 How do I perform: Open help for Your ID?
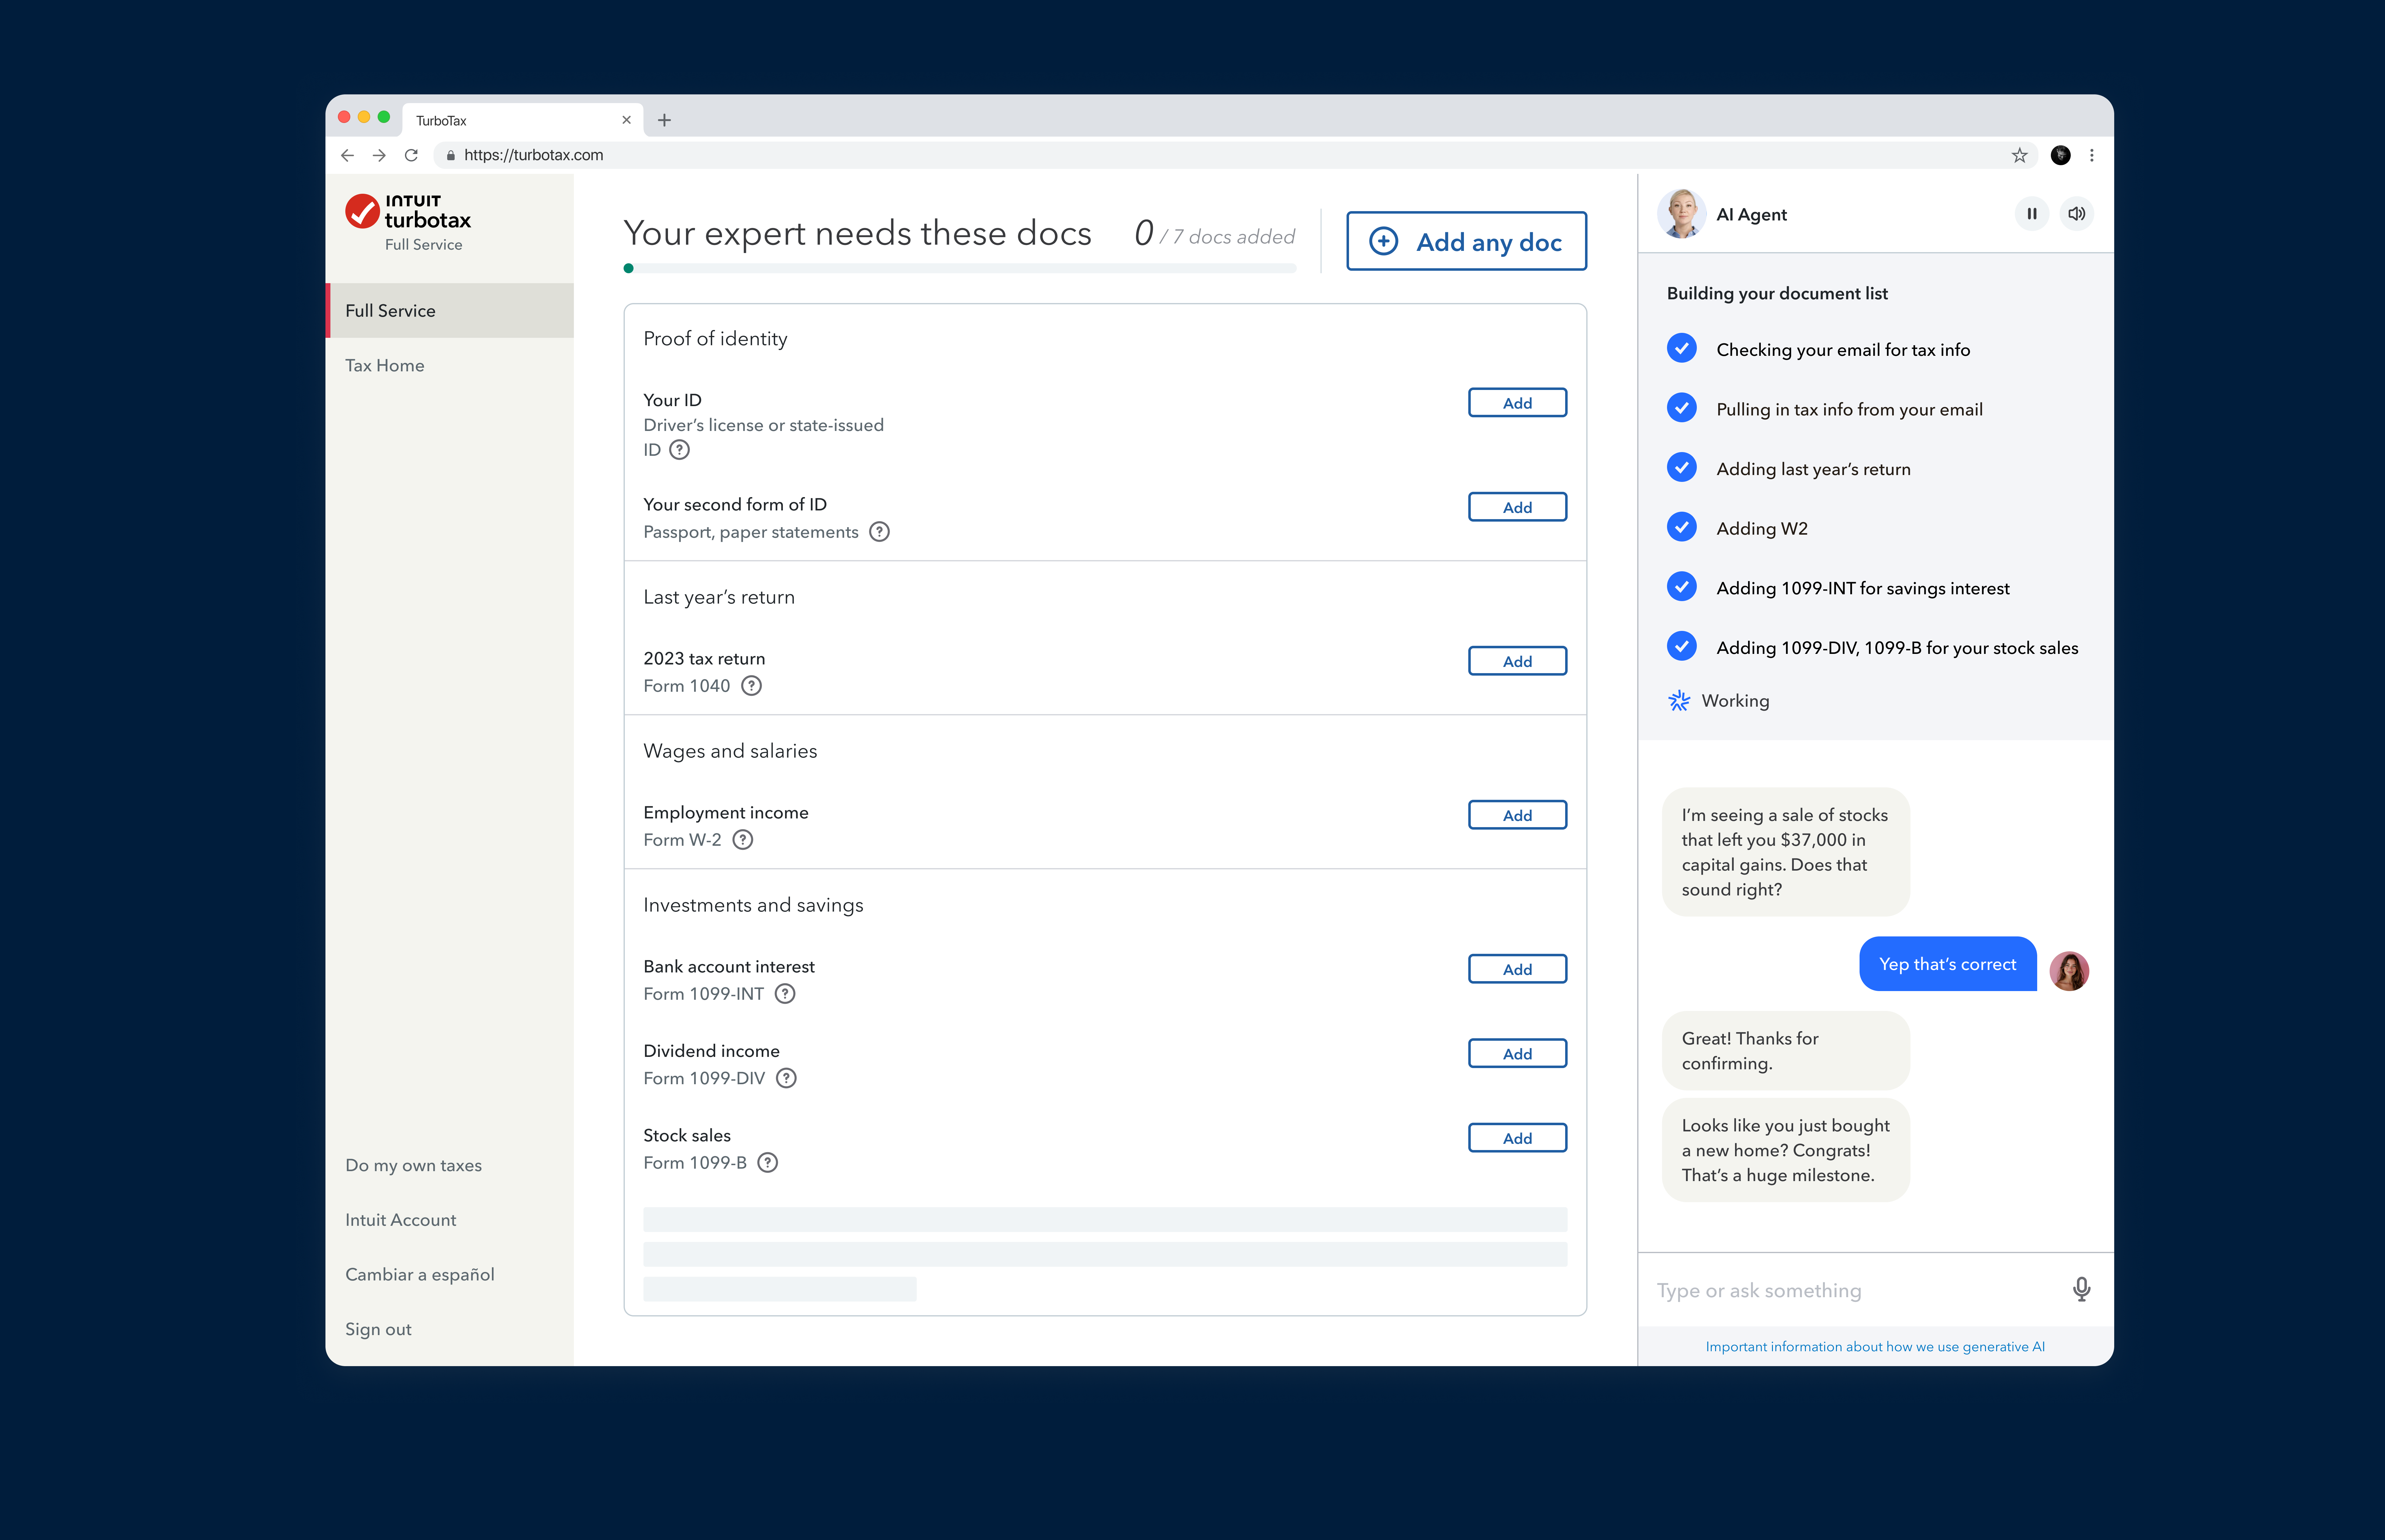coord(679,450)
